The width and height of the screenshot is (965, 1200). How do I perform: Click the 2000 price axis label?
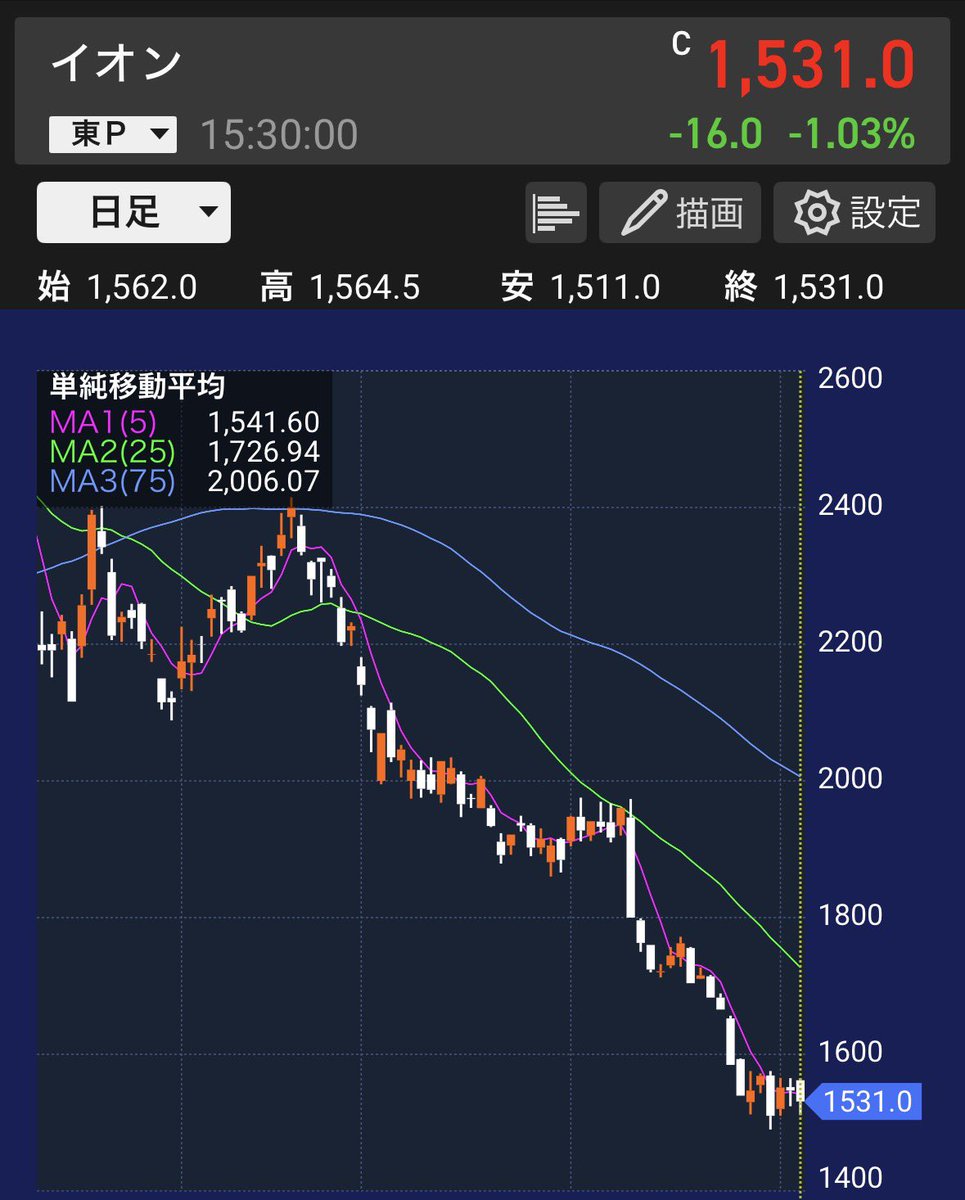pyautogui.click(x=850, y=778)
